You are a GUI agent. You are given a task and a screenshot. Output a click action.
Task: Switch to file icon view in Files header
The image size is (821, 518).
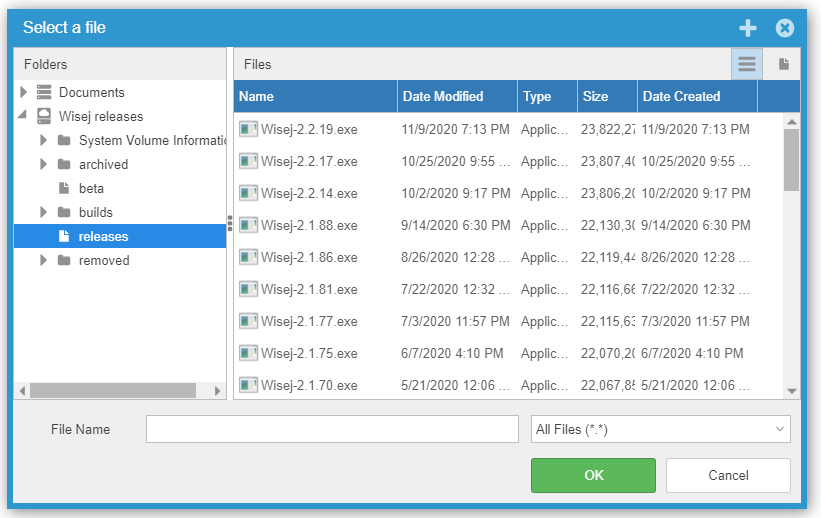tap(783, 64)
